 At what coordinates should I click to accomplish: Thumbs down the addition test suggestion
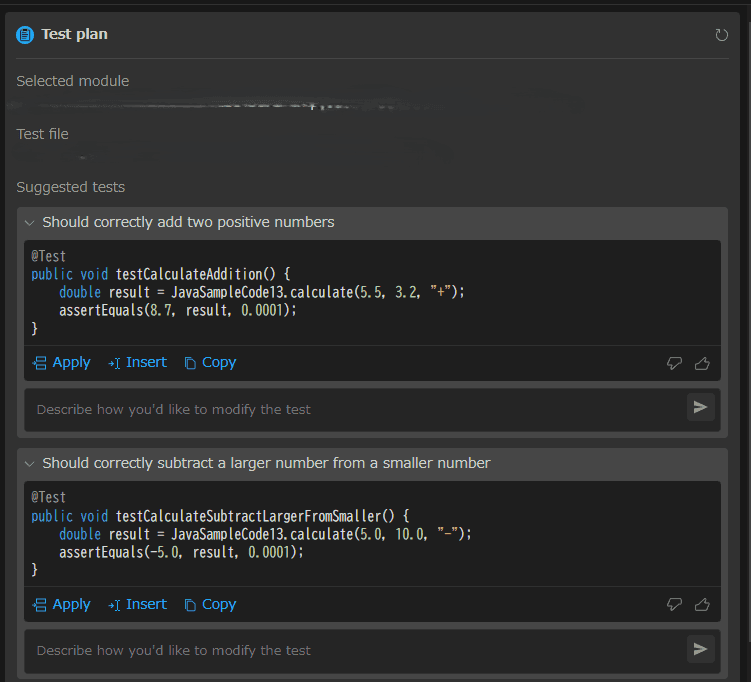click(x=674, y=364)
